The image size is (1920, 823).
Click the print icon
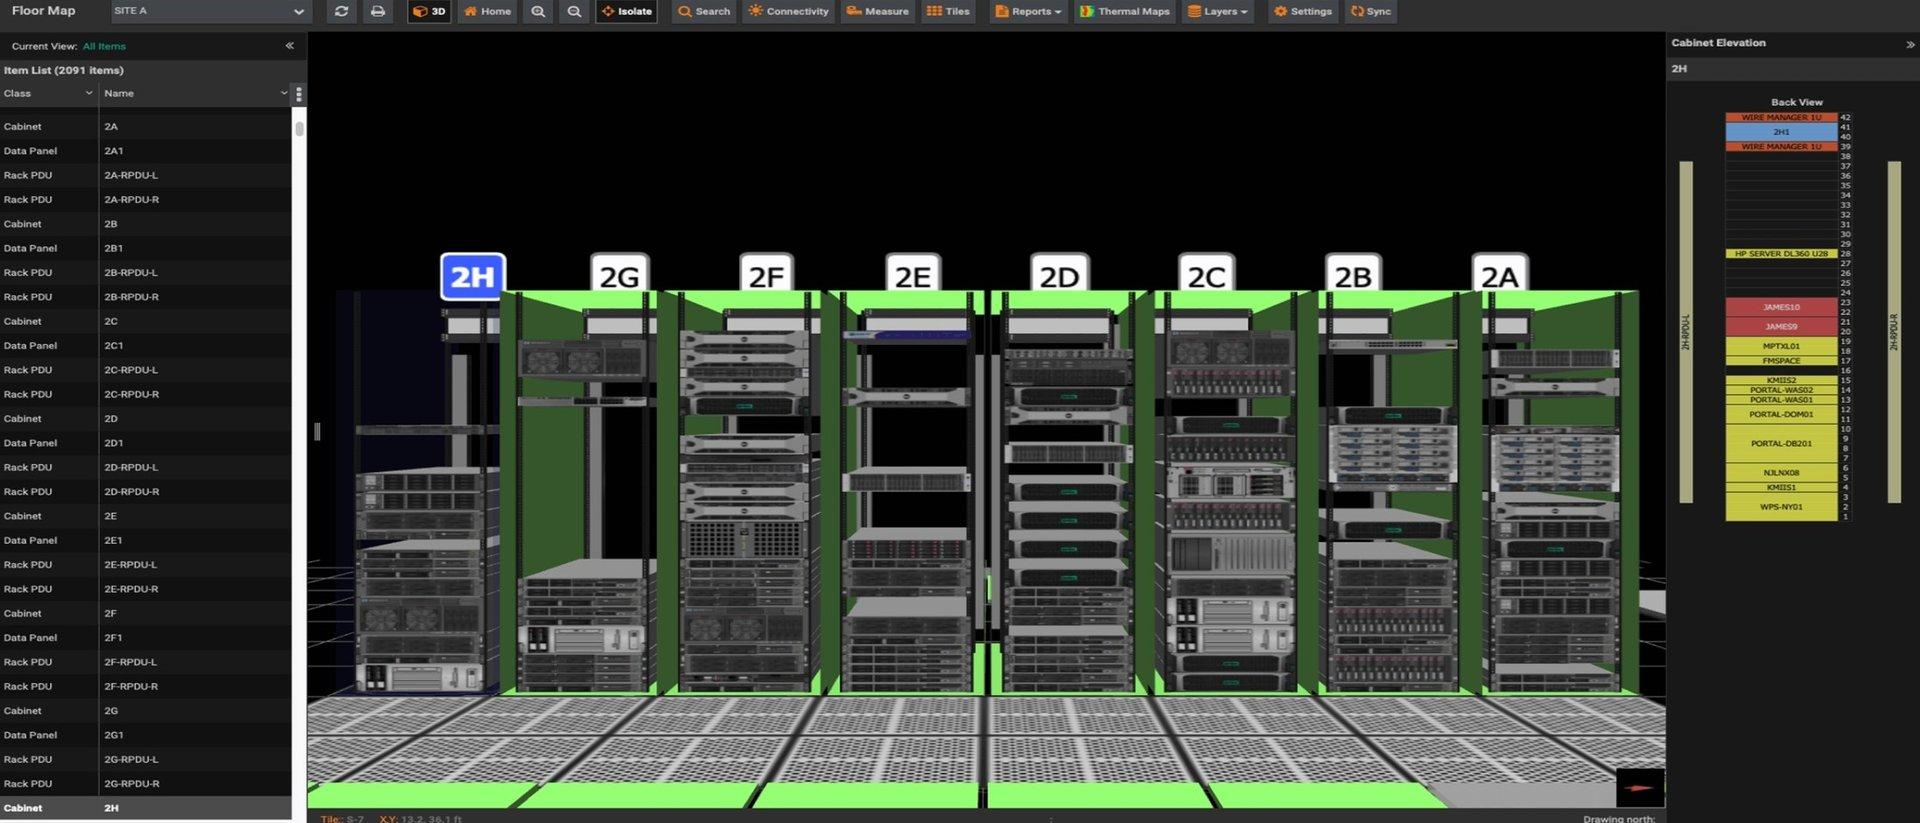[x=377, y=12]
